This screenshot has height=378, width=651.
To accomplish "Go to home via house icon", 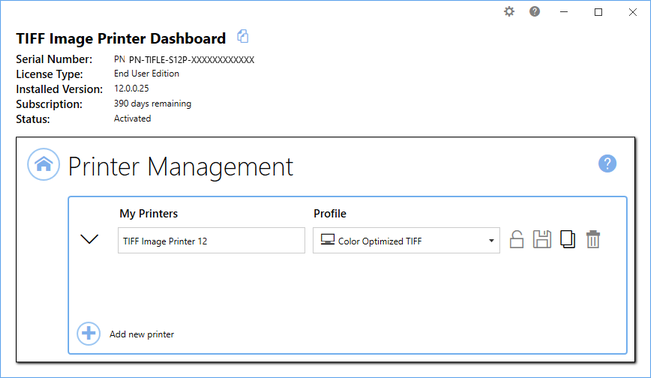I will (x=44, y=164).
